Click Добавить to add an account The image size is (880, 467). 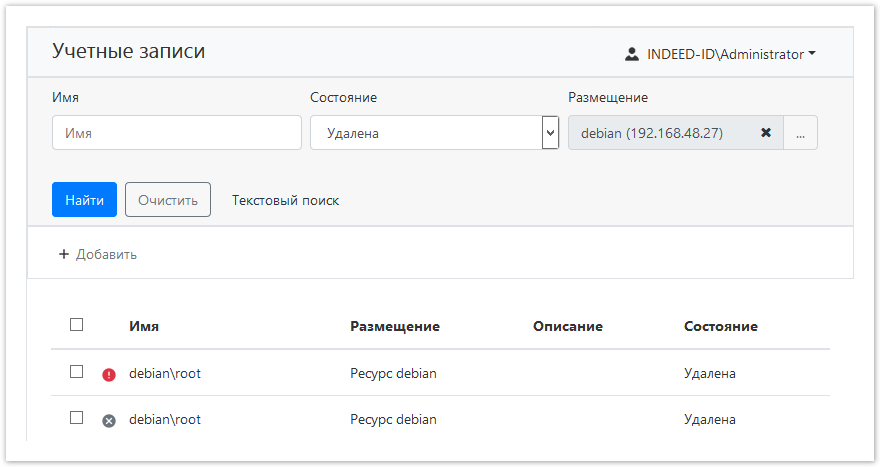tap(106, 254)
